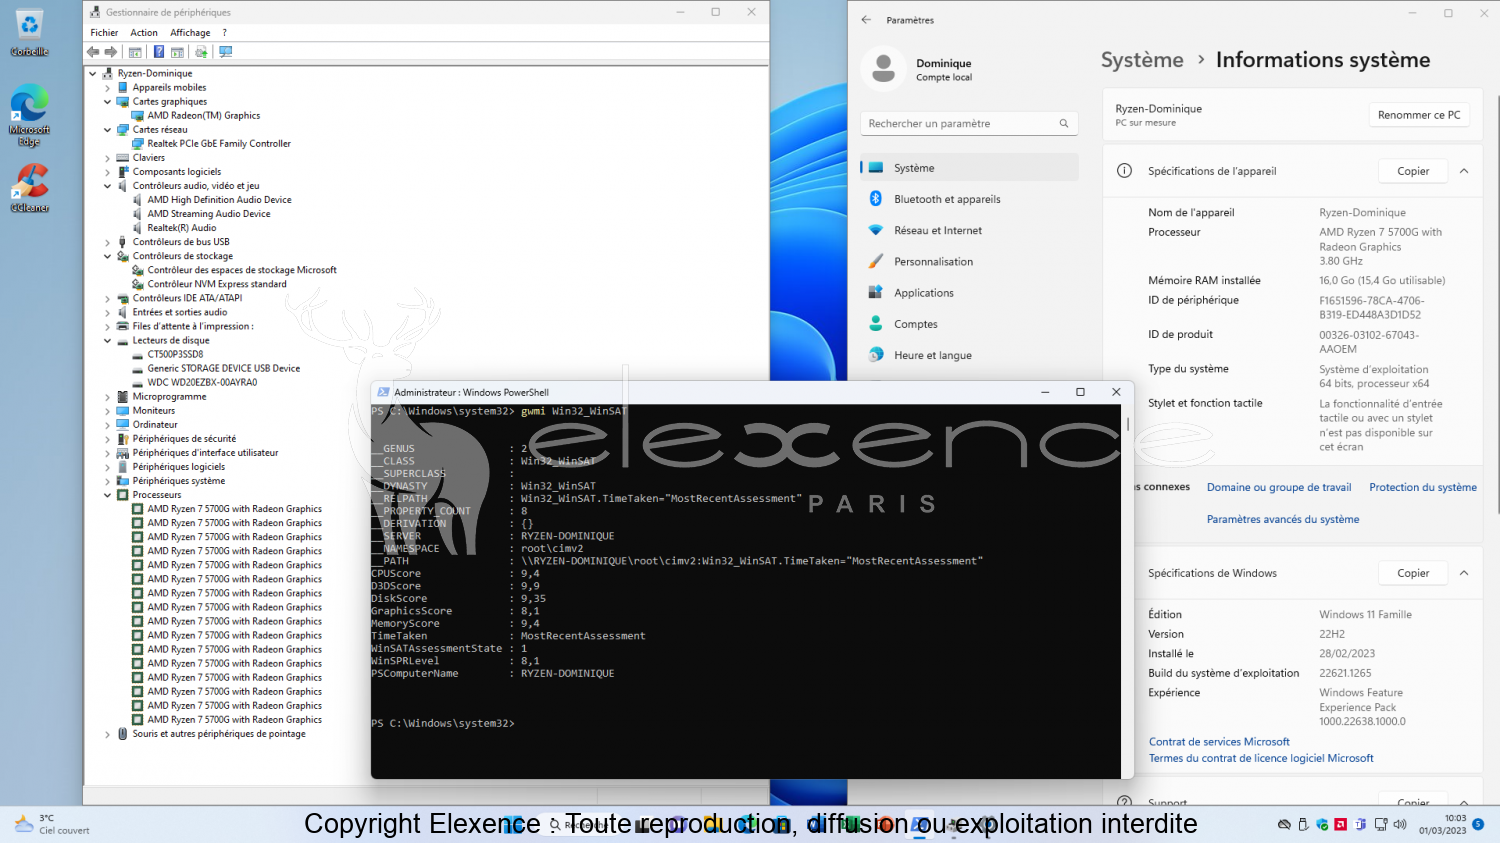Expand the Claviers tree node
This screenshot has width=1500, height=843.
(107, 158)
